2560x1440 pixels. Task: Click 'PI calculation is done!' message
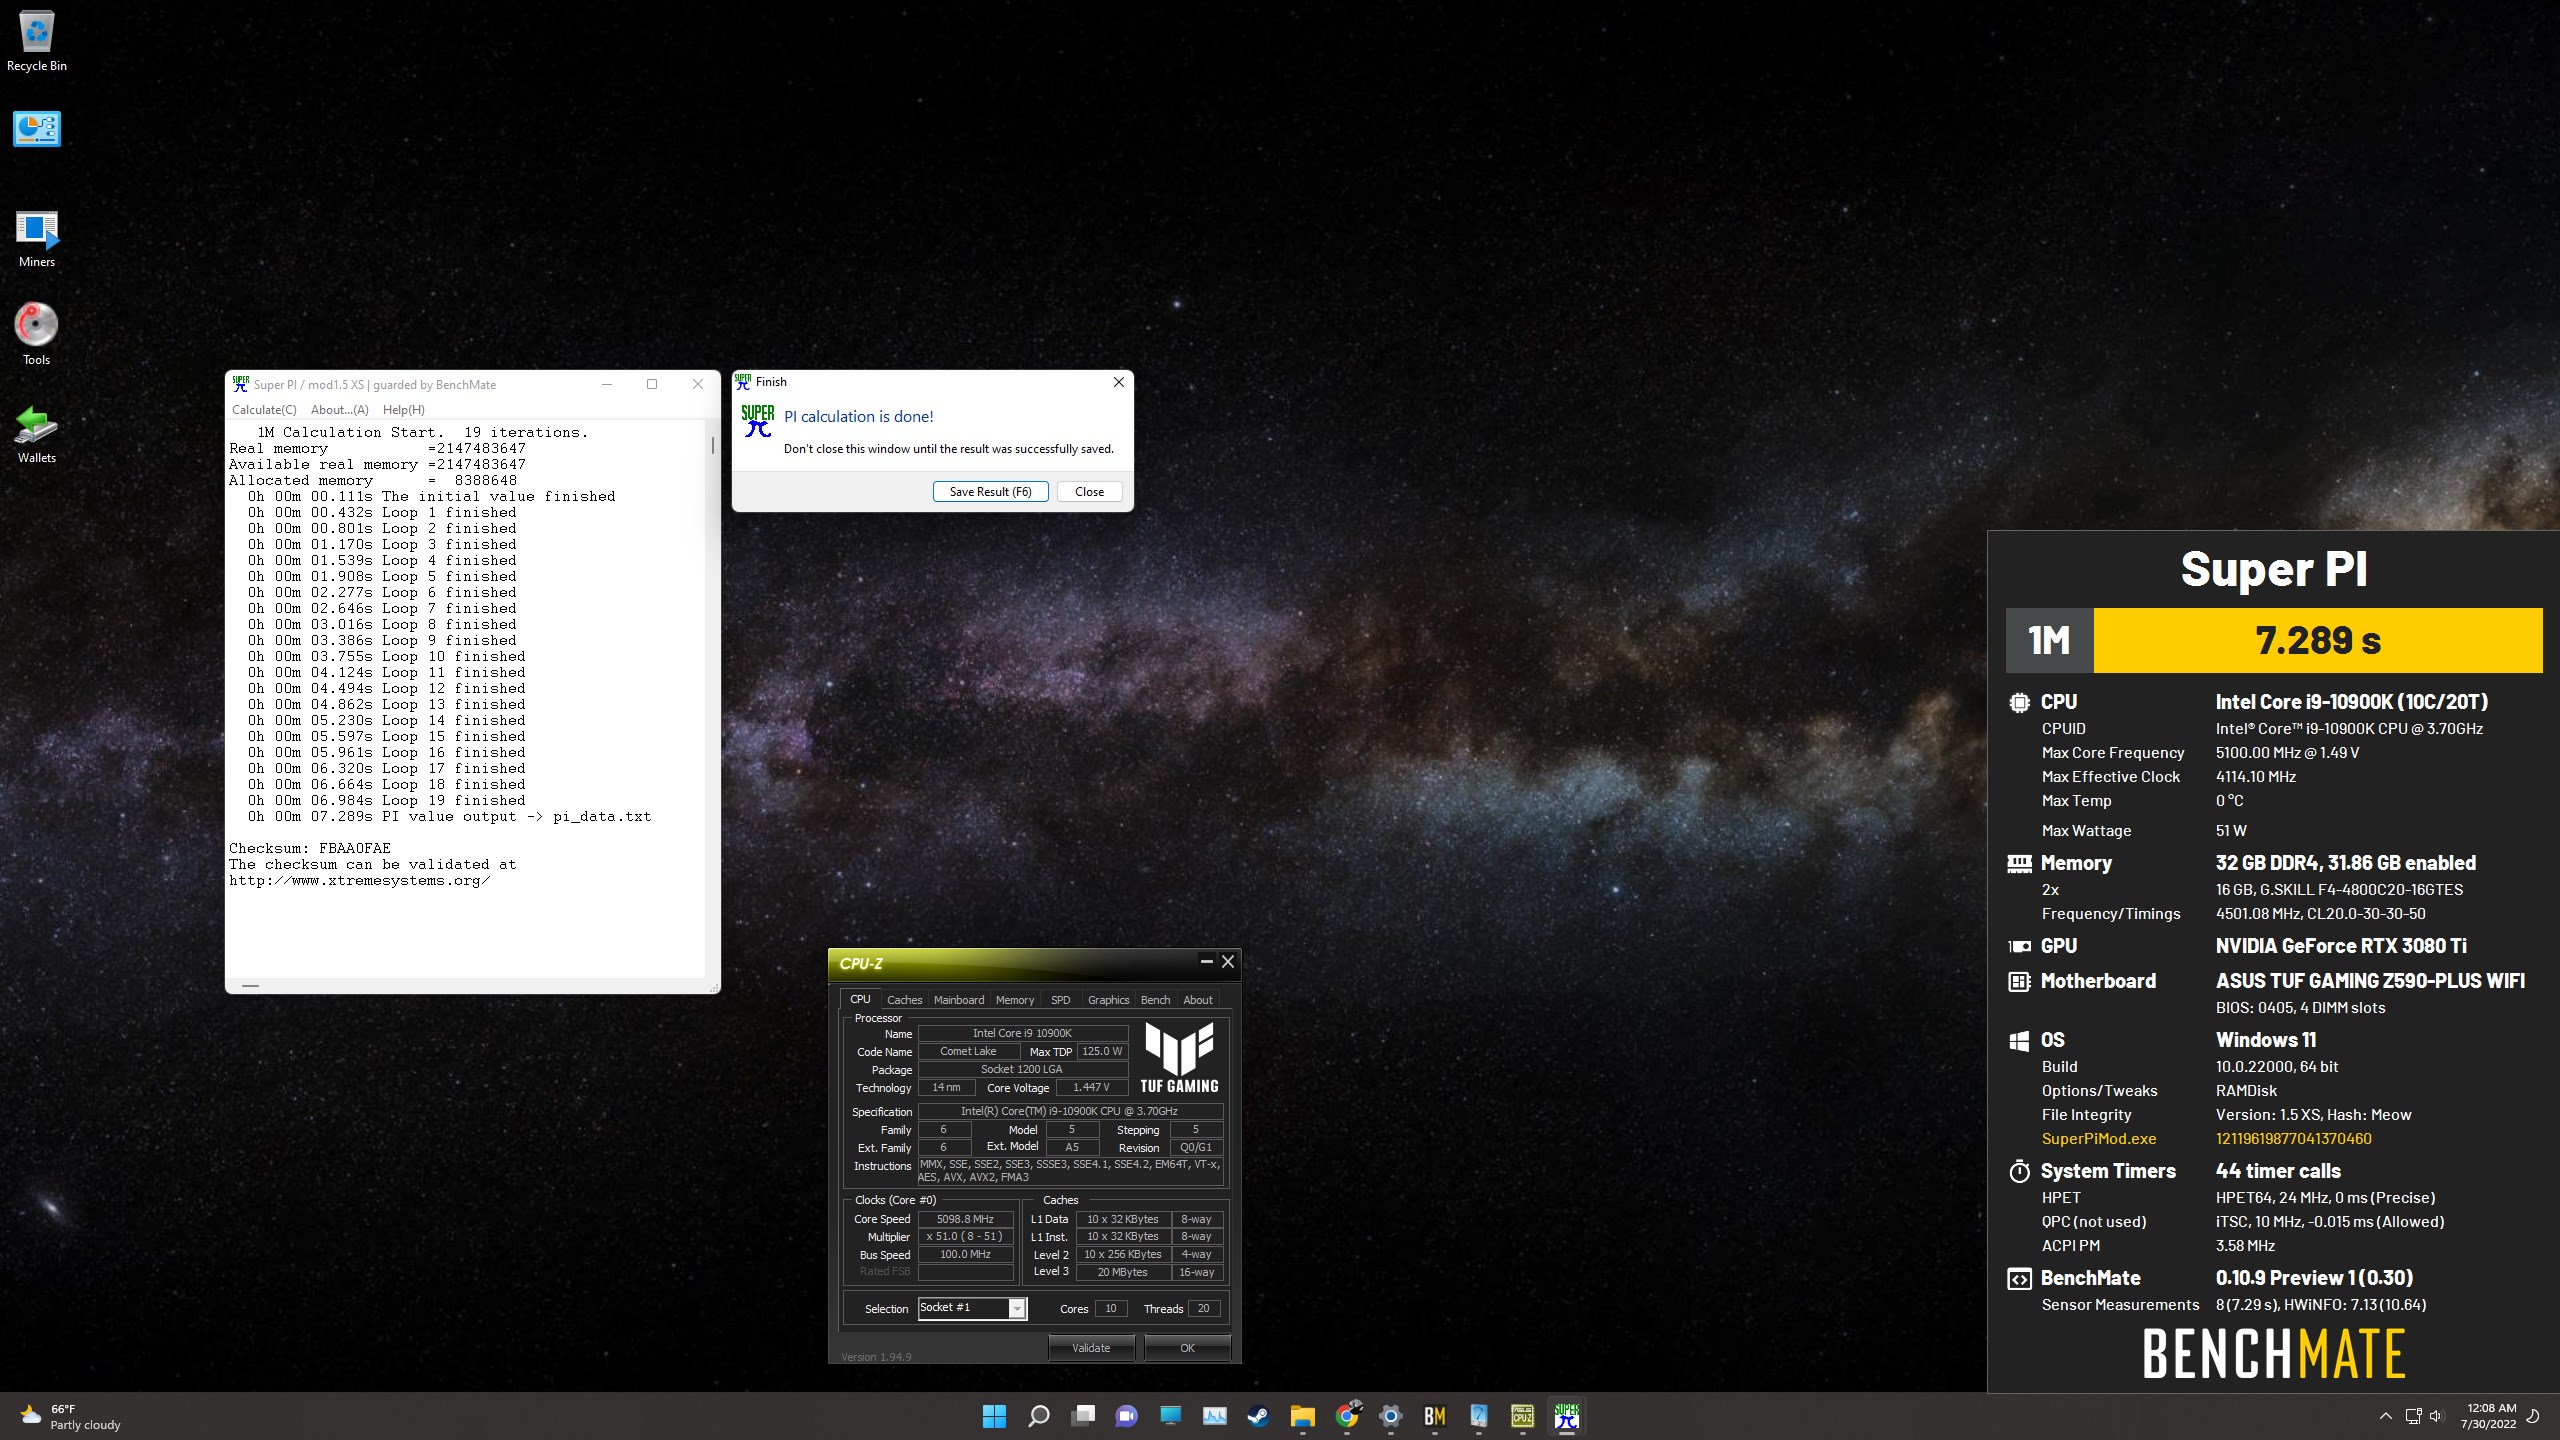click(858, 417)
